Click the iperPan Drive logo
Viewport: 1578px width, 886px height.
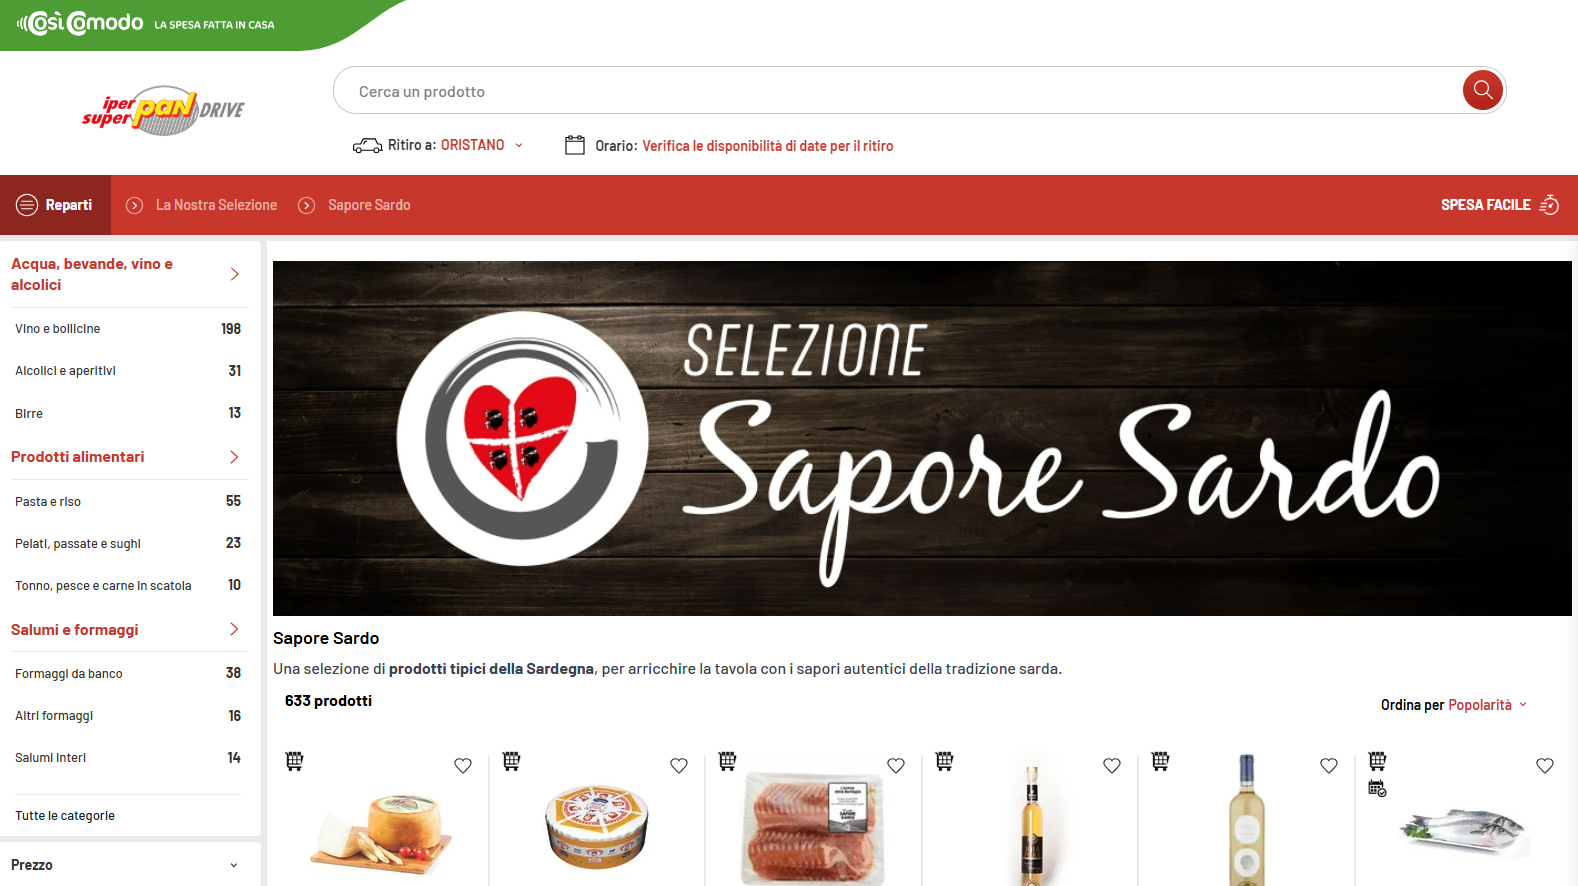pos(163,110)
